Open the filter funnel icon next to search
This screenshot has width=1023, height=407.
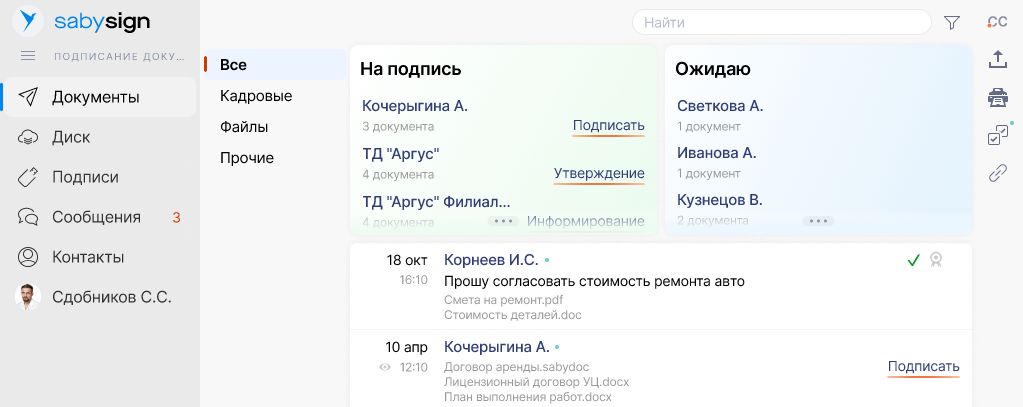click(x=951, y=22)
